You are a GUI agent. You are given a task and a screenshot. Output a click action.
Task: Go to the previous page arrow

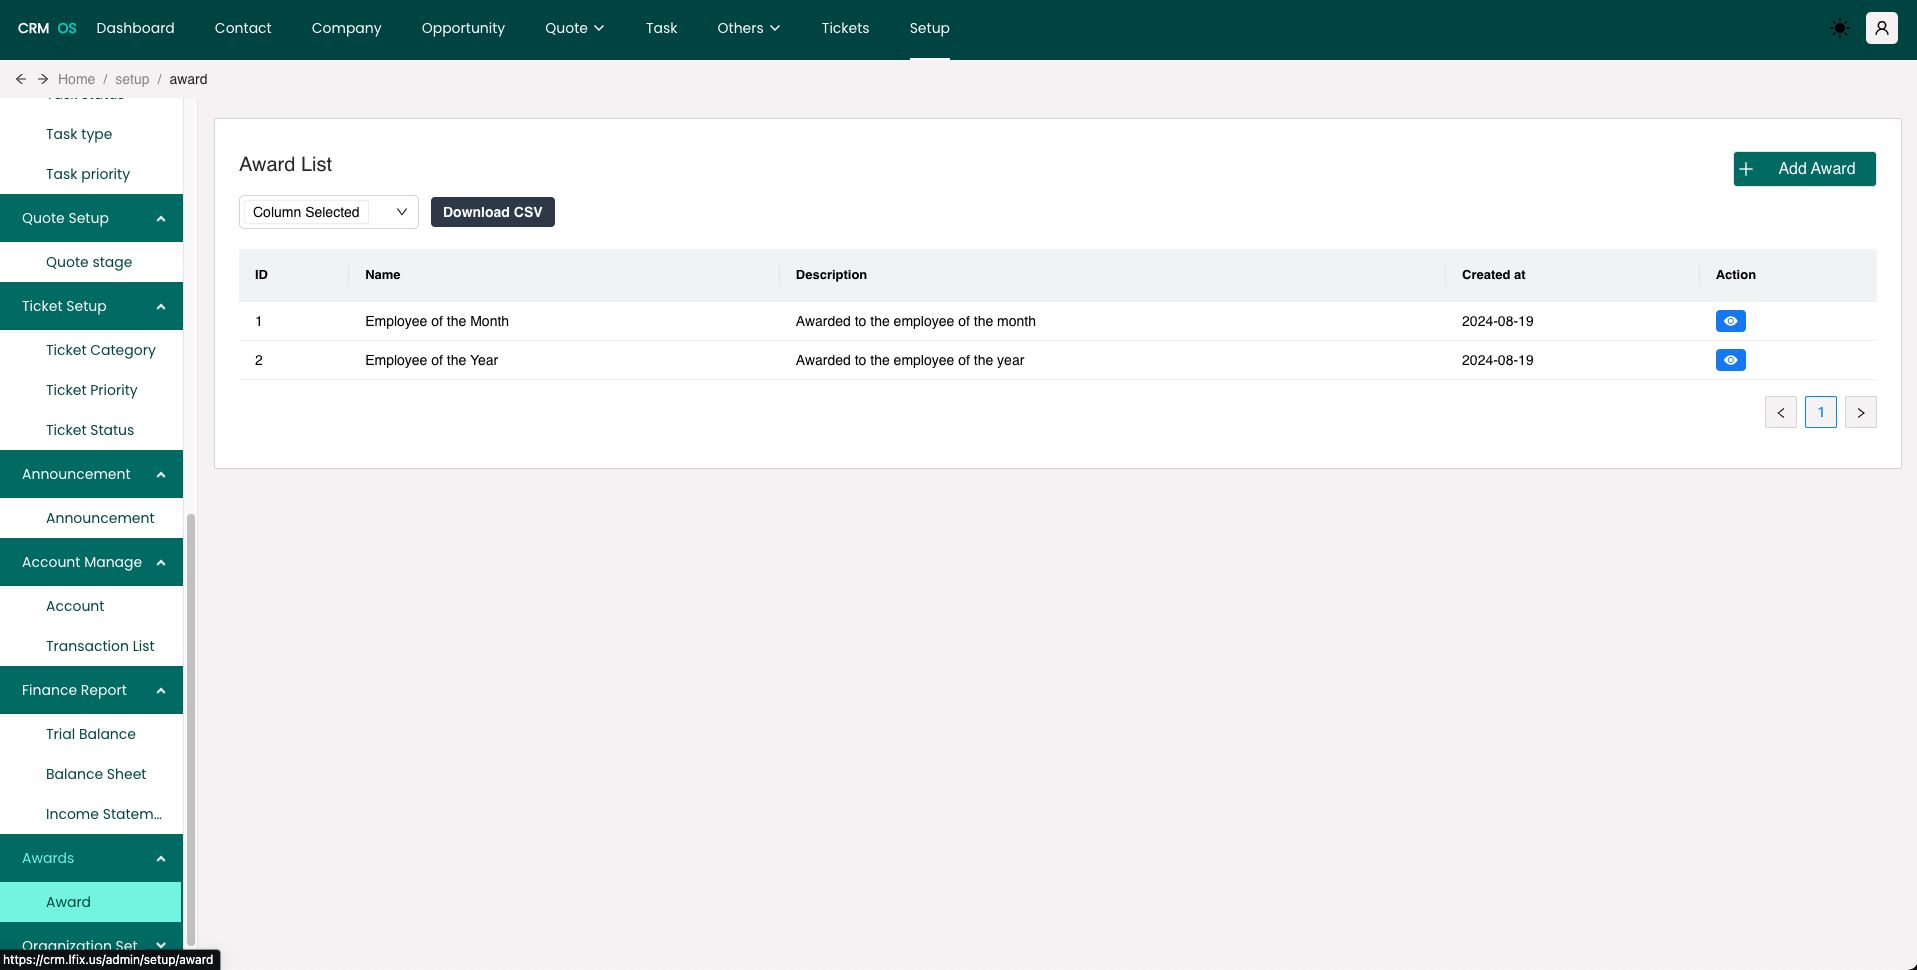pyautogui.click(x=1780, y=412)
